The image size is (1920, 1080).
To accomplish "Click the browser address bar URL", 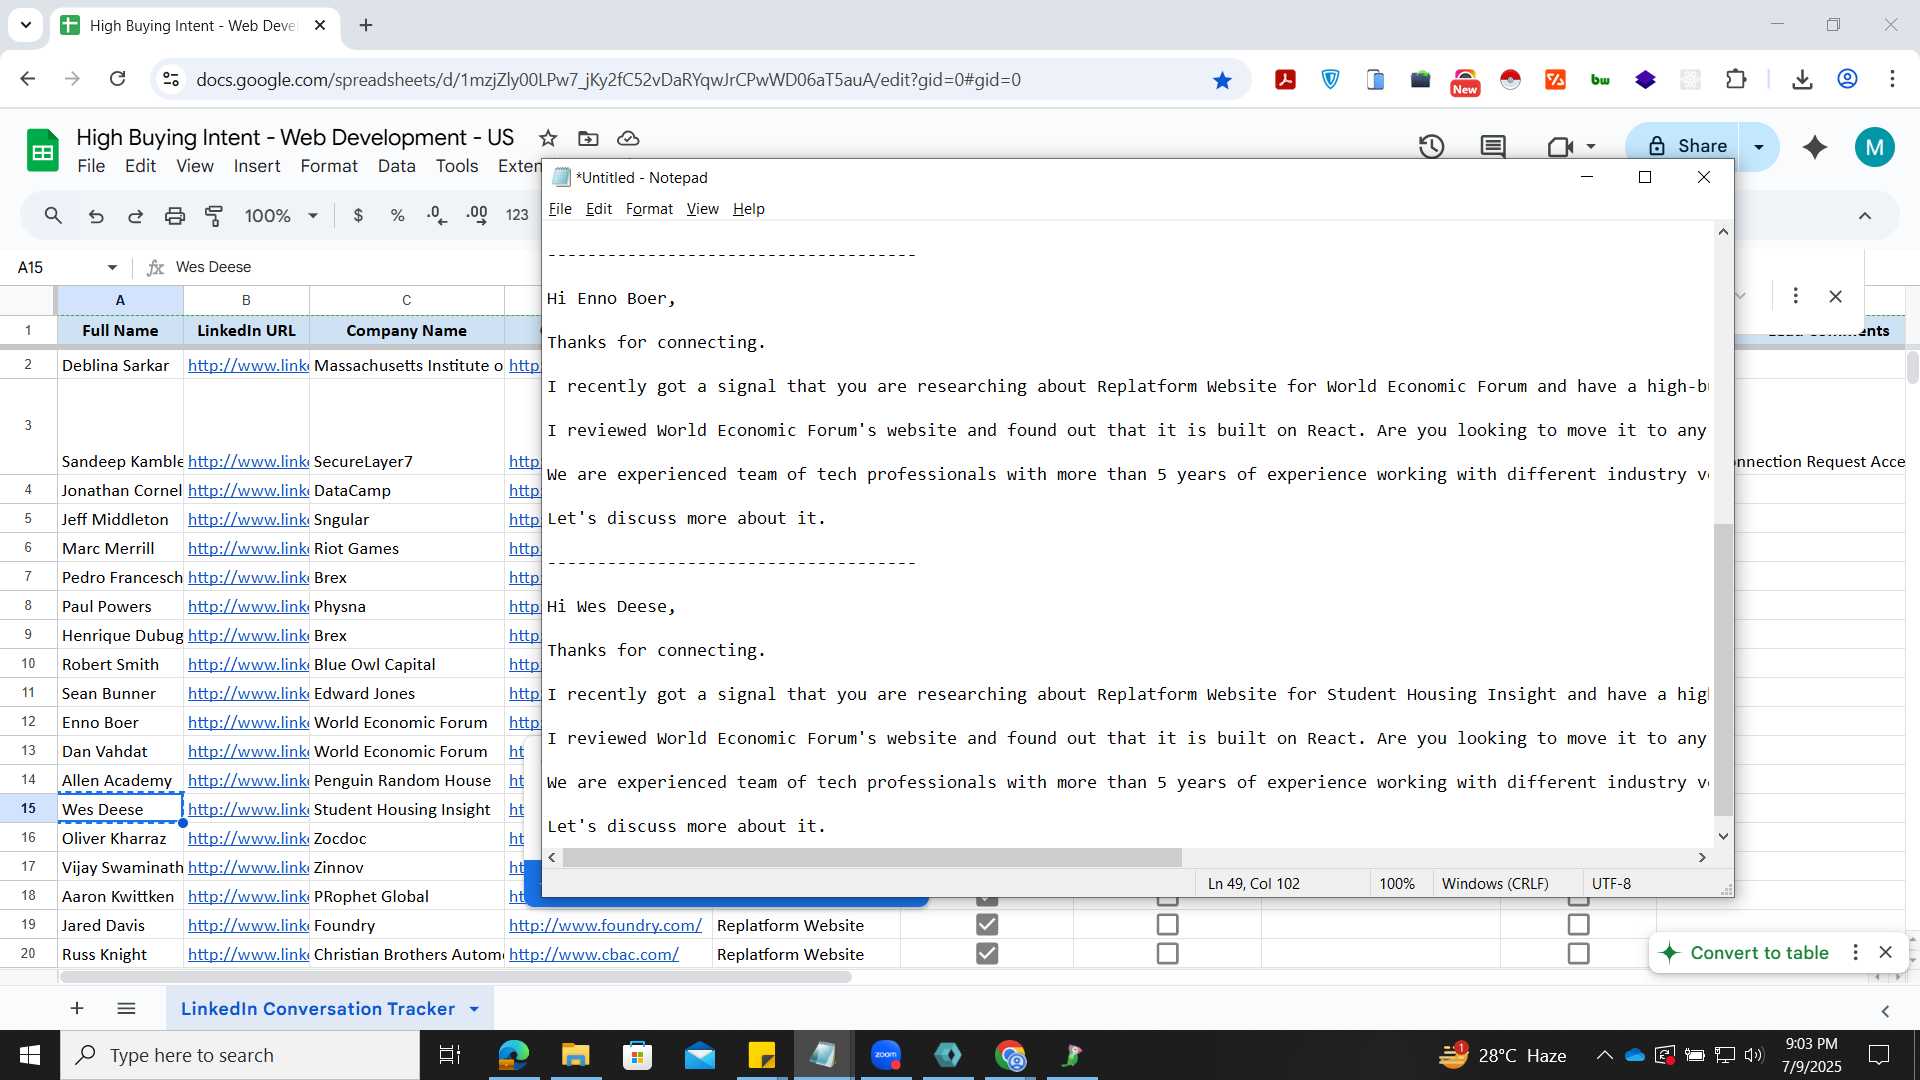I will click(x=608, y=80).
